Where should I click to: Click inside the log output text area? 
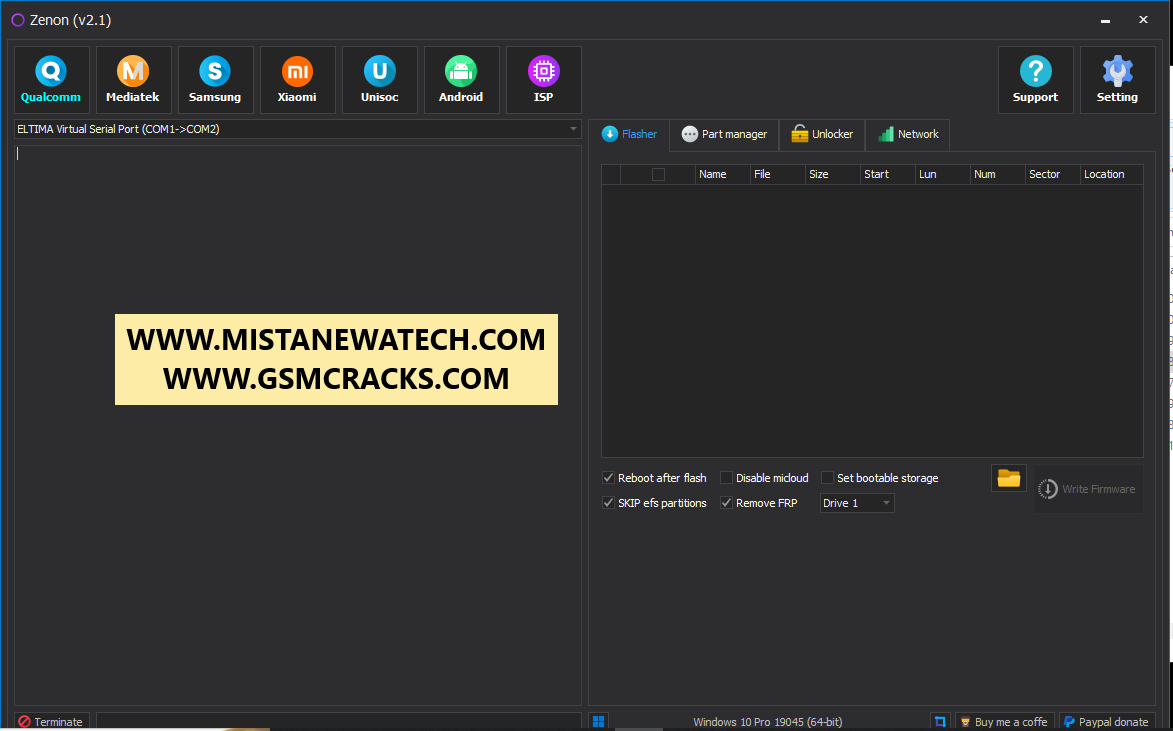tap(298, 425)
